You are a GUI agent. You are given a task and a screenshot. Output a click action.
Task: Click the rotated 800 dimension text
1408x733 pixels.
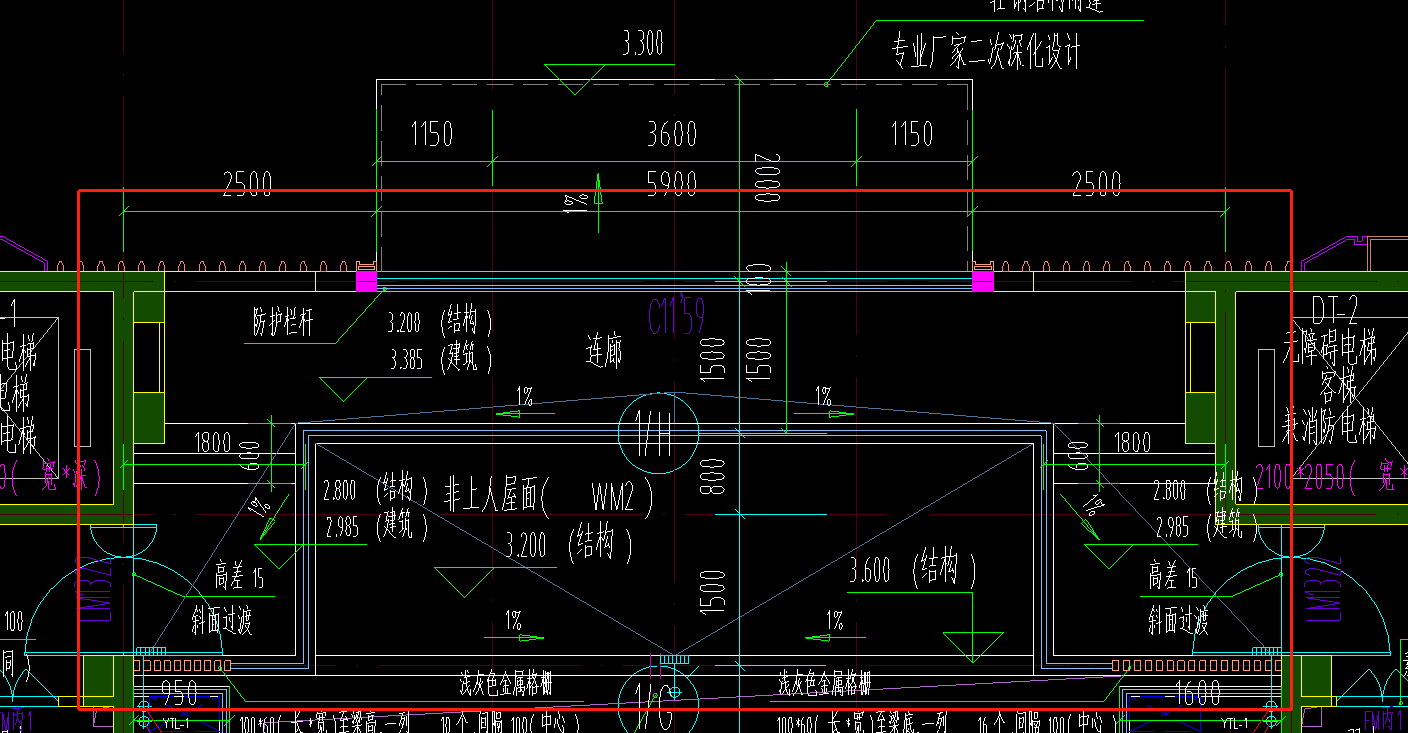712,478
